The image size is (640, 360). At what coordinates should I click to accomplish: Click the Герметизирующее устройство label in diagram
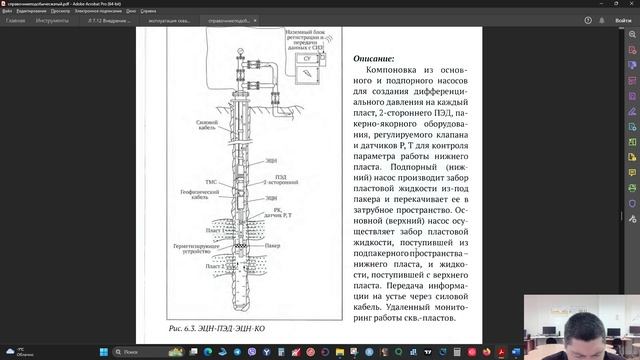(x=196, y=249)
